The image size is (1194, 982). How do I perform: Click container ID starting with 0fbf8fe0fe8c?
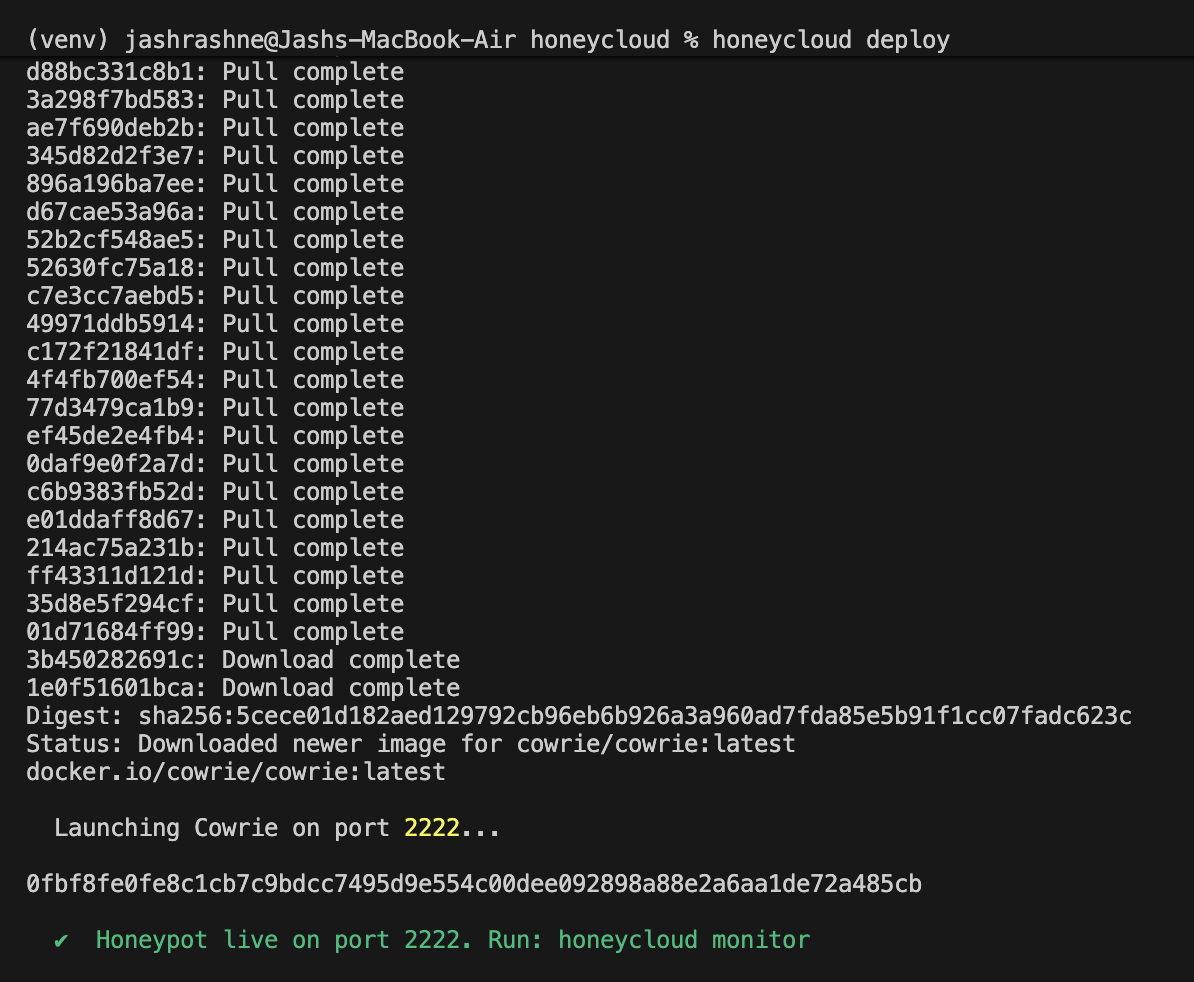tap(474, 884)
